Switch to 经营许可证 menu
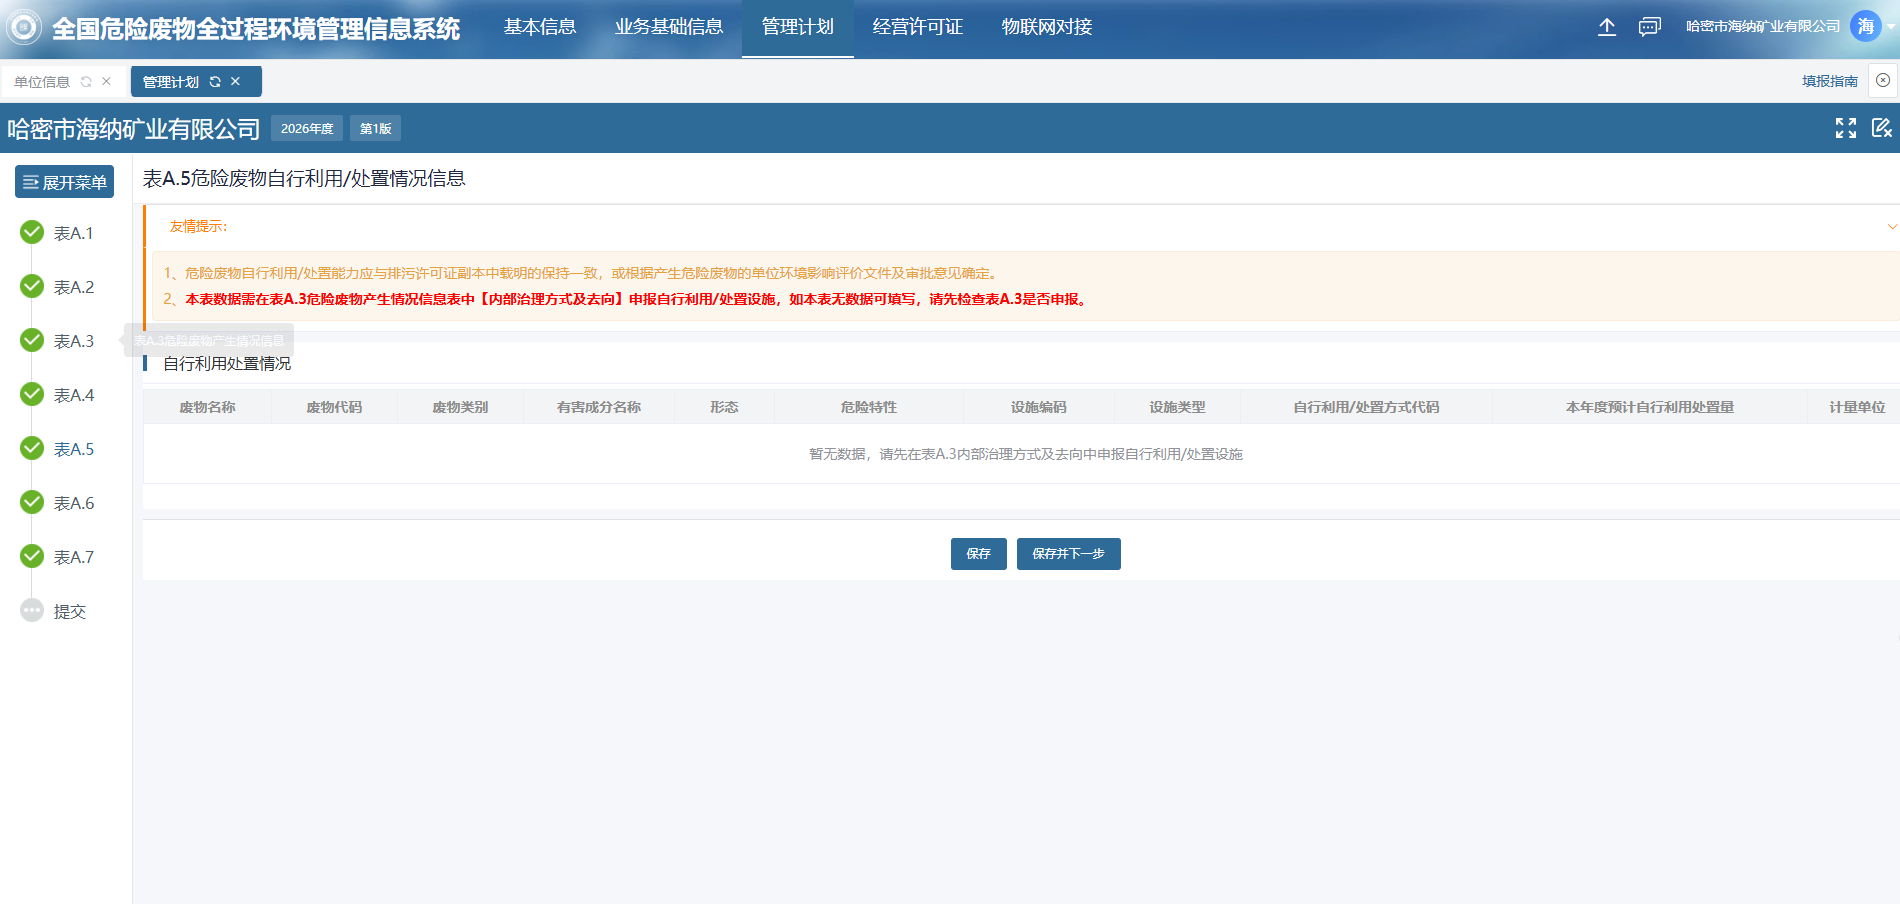1900x904 pixels. coord(917,27)
